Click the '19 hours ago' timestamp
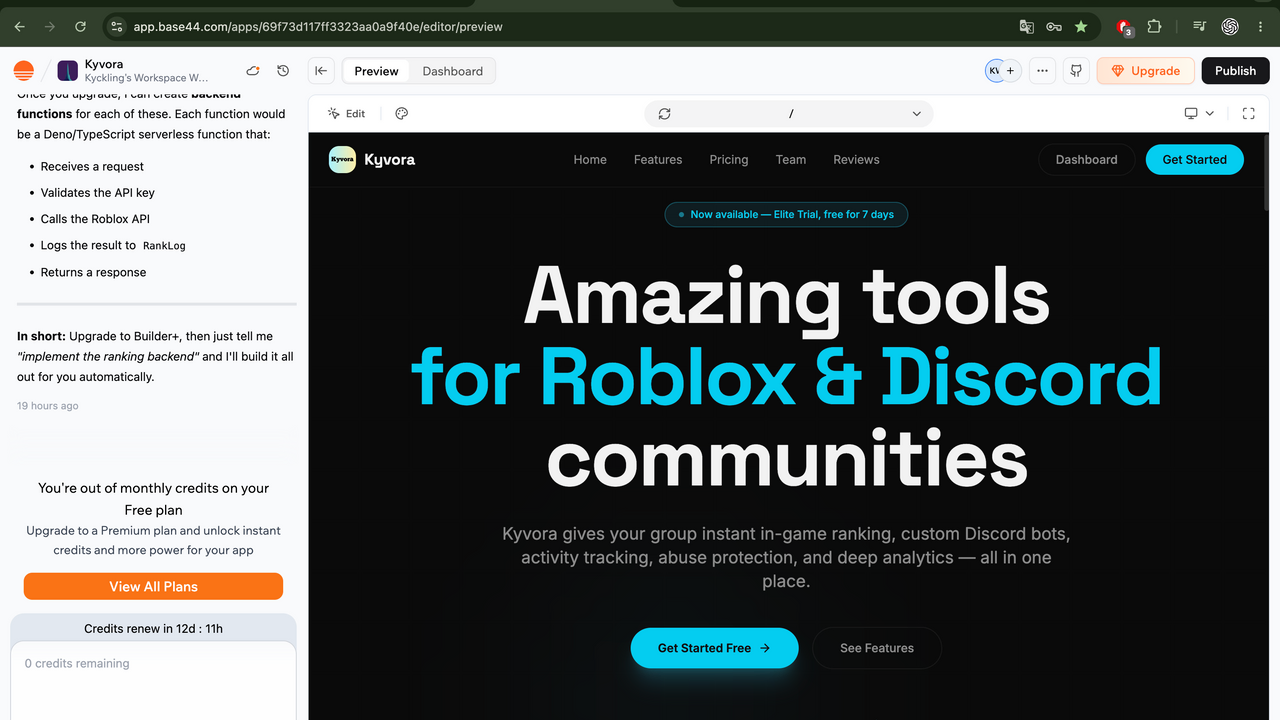This screenshot has height=720, width=1280. (48, 406)
